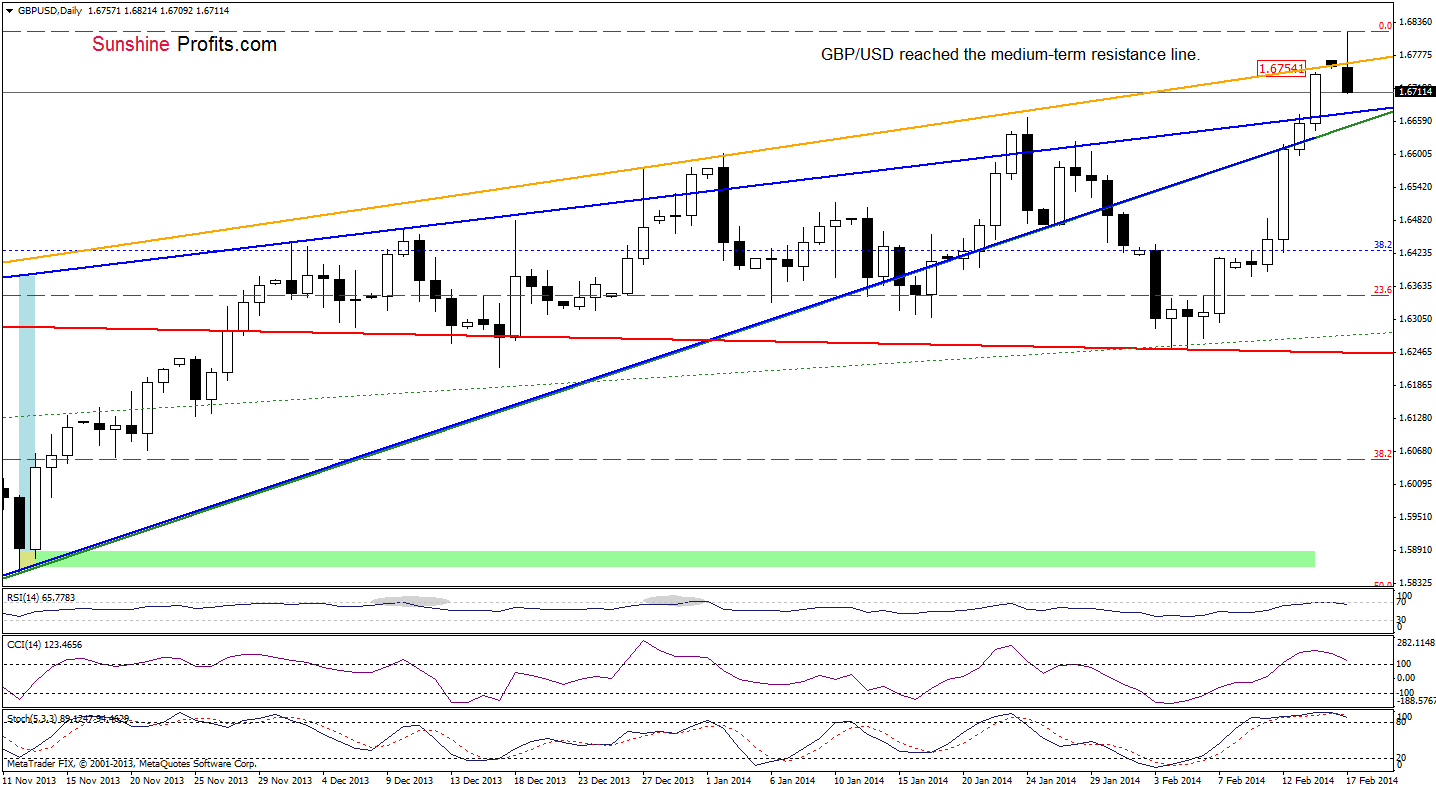Click the 29 Nov 2013 date label
This screenshot has width=1436, height=789.
click(x=286, y=779)
